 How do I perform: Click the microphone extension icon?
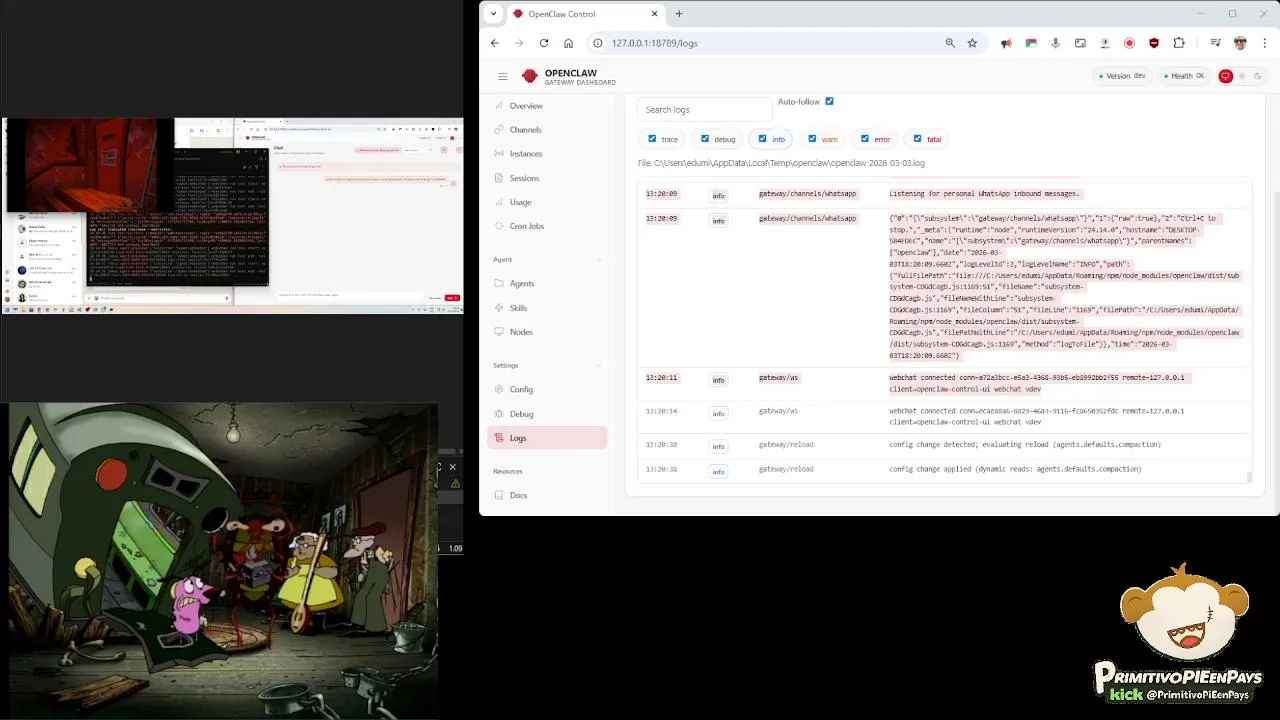click(1055, 43)
